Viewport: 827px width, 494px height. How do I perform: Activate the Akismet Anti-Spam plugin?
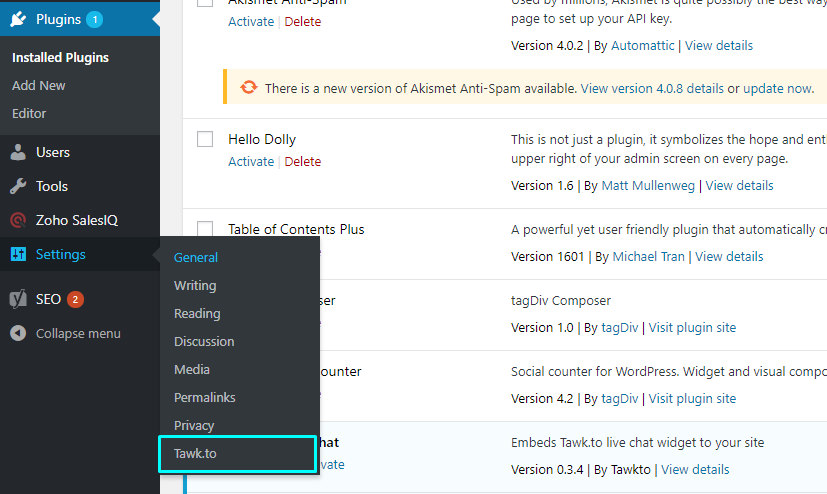251,22
